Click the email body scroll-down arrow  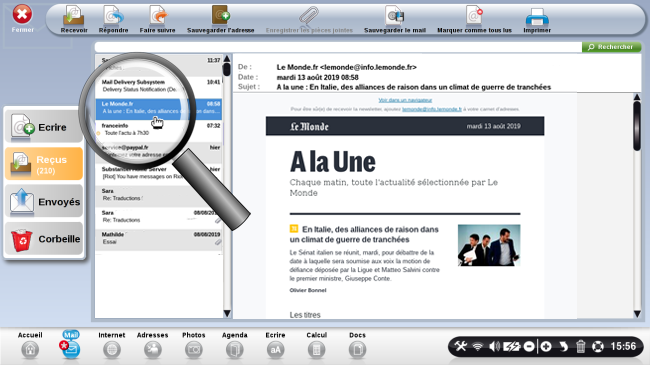(x=637, y=314)
